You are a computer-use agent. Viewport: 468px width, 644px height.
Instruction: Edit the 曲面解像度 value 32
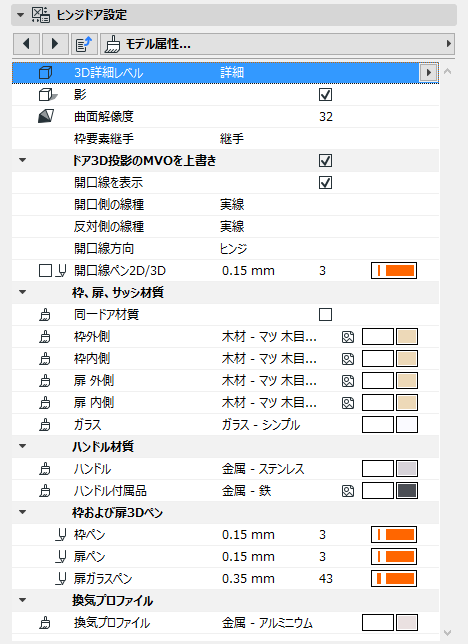326,117
